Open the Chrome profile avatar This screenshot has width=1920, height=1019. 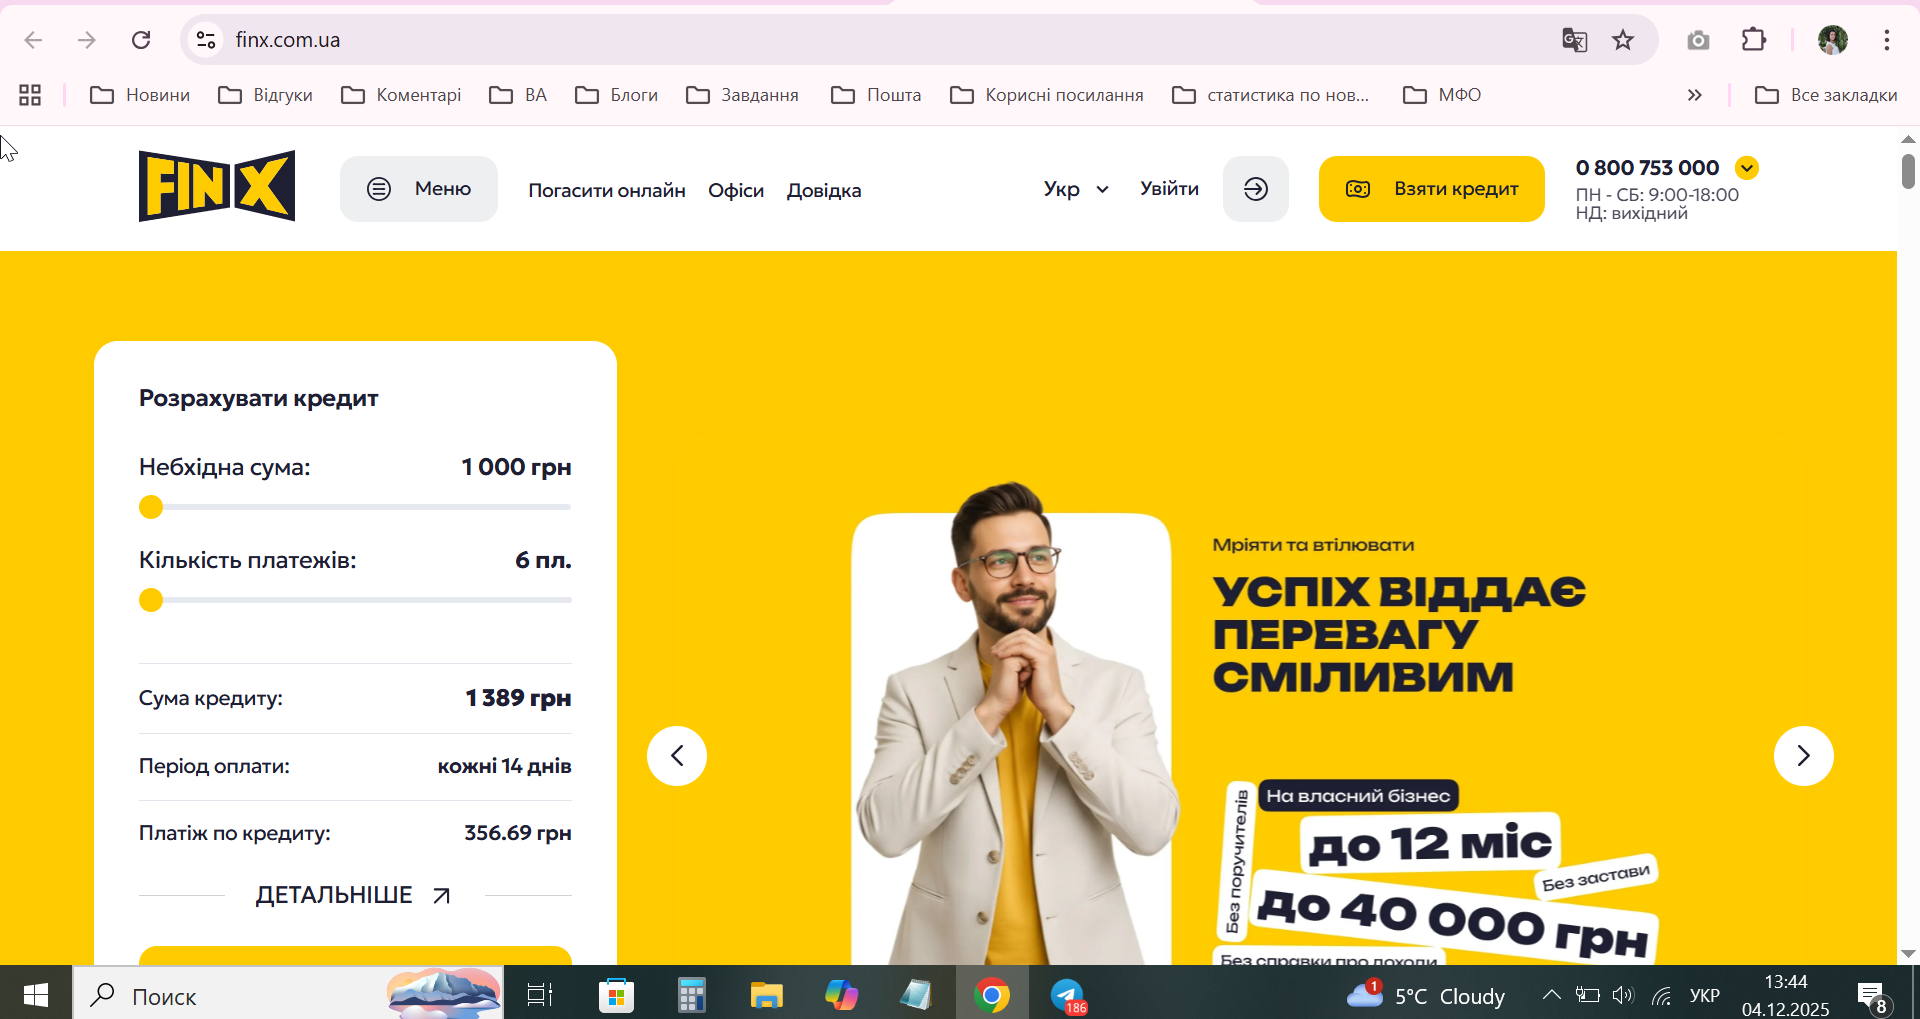tap(1833, 40)
